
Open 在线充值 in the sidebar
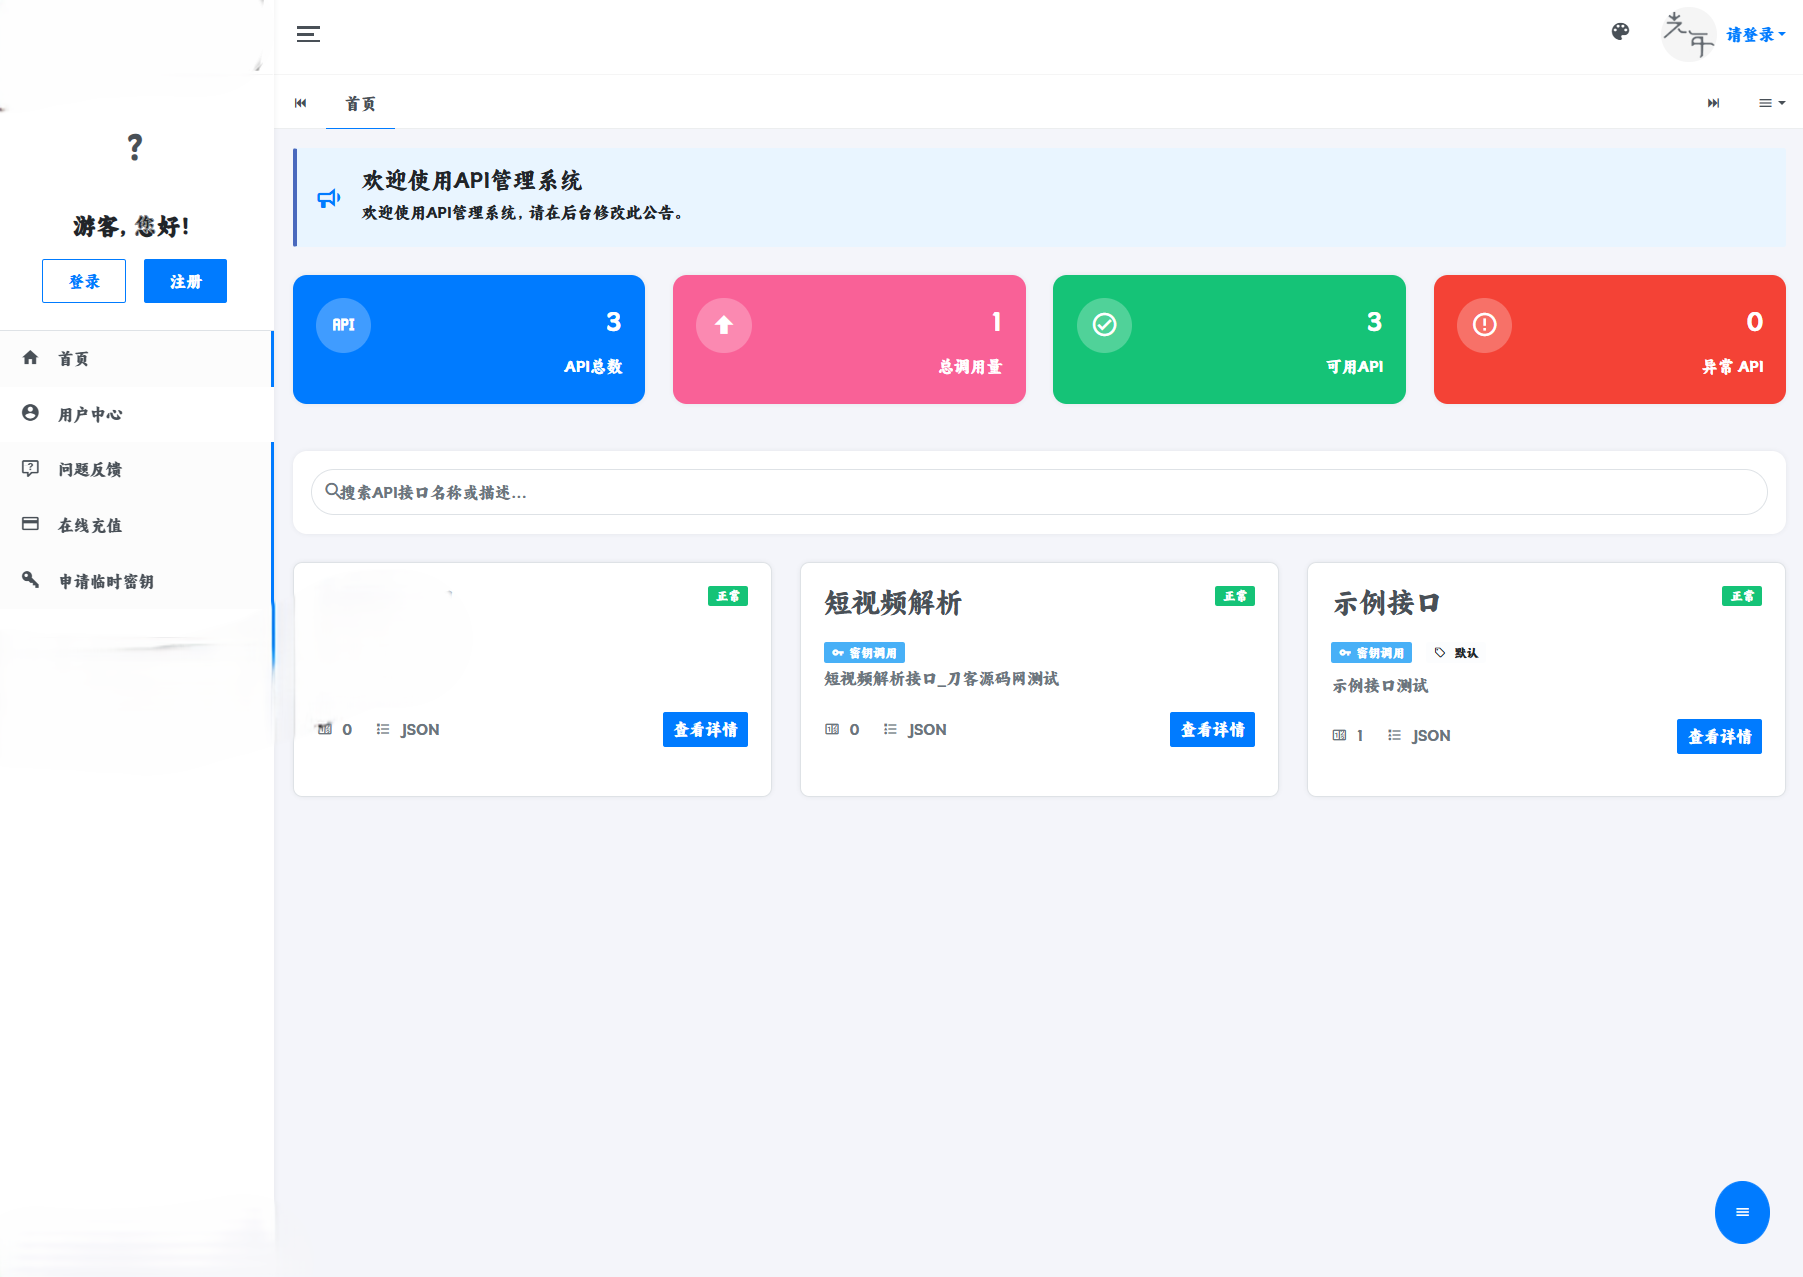[136, 525]
